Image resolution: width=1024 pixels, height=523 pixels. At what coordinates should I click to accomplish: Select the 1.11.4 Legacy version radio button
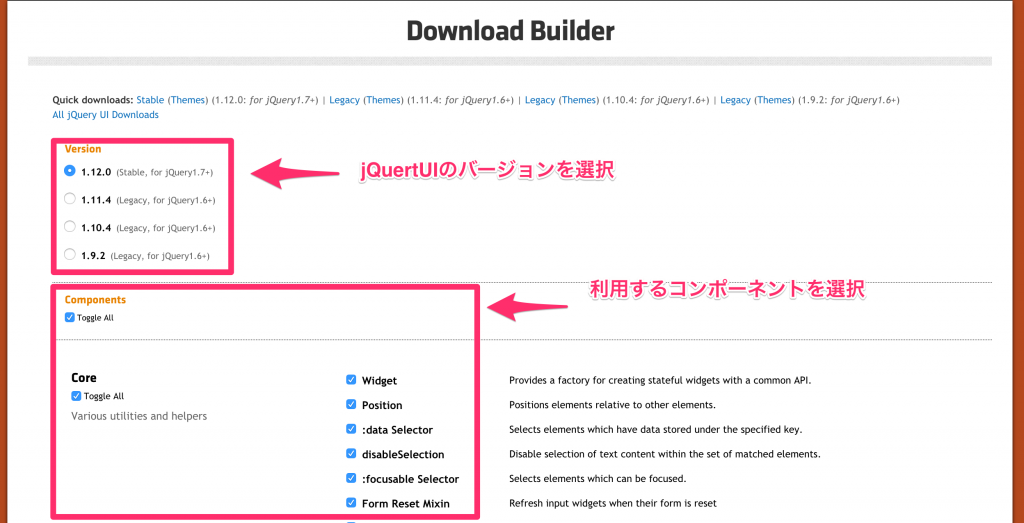coord(70,198)
